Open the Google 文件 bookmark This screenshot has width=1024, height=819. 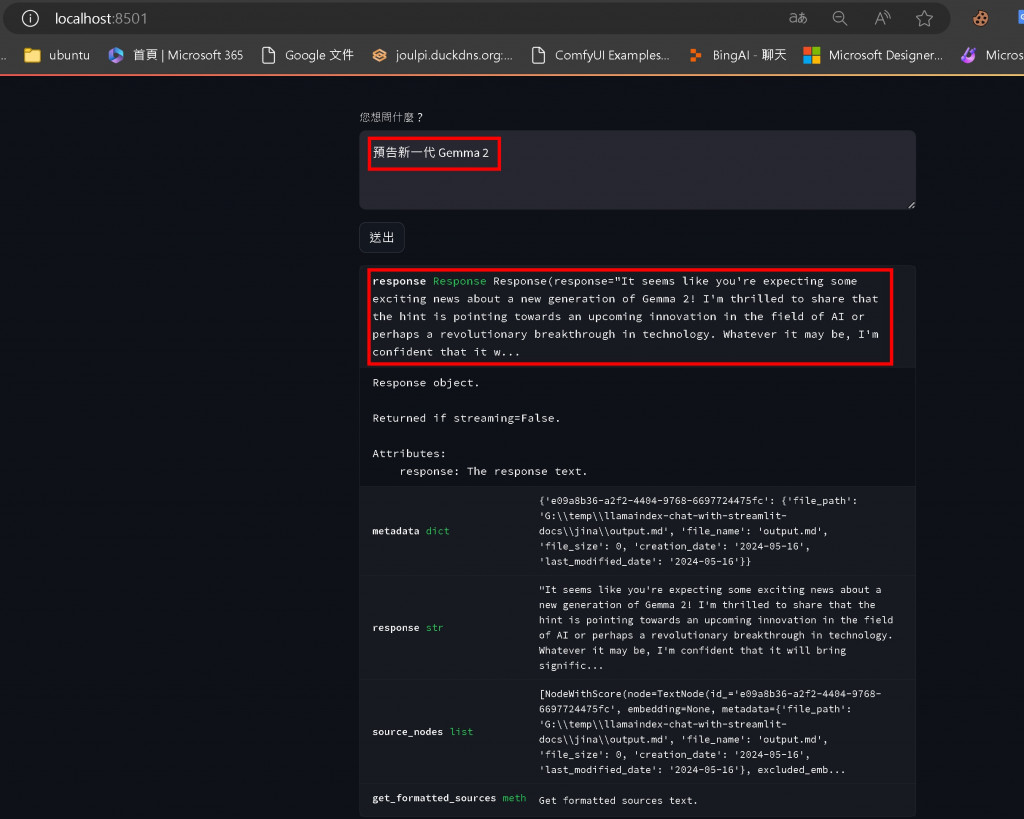coord(308,56)
